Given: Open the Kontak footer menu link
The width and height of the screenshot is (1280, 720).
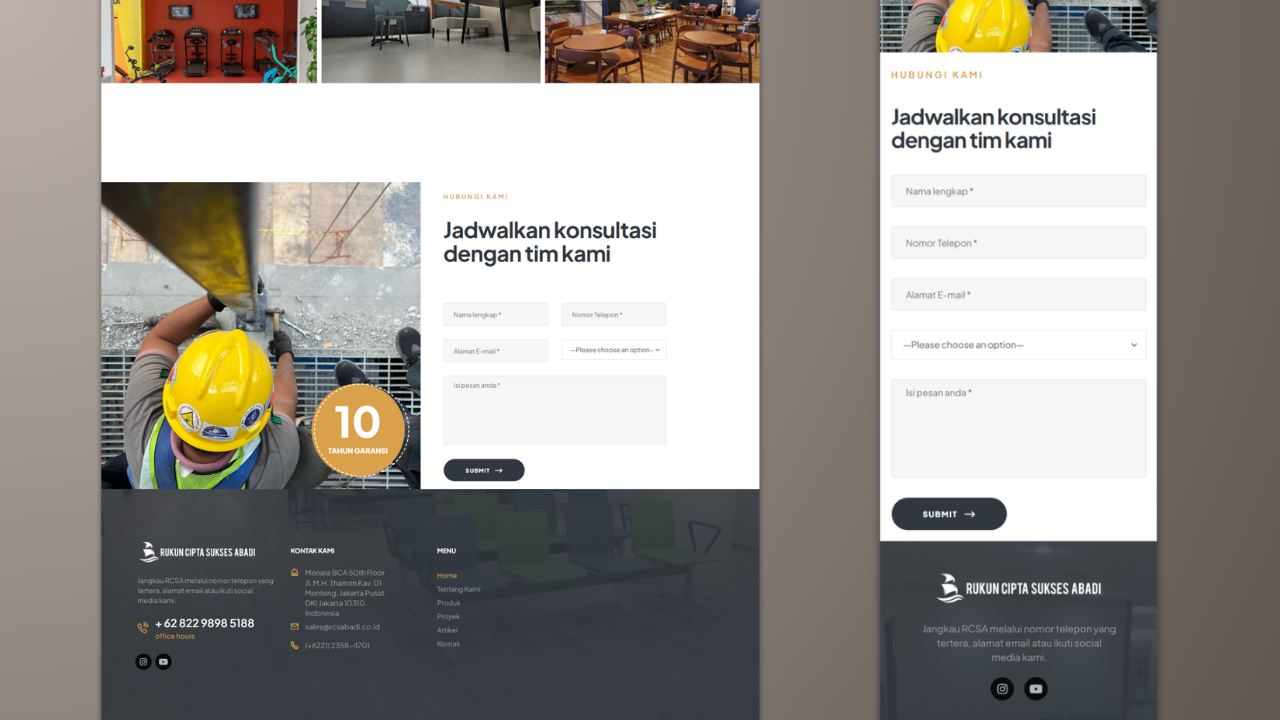Looking at the screenshot, I should coord(448,644).
